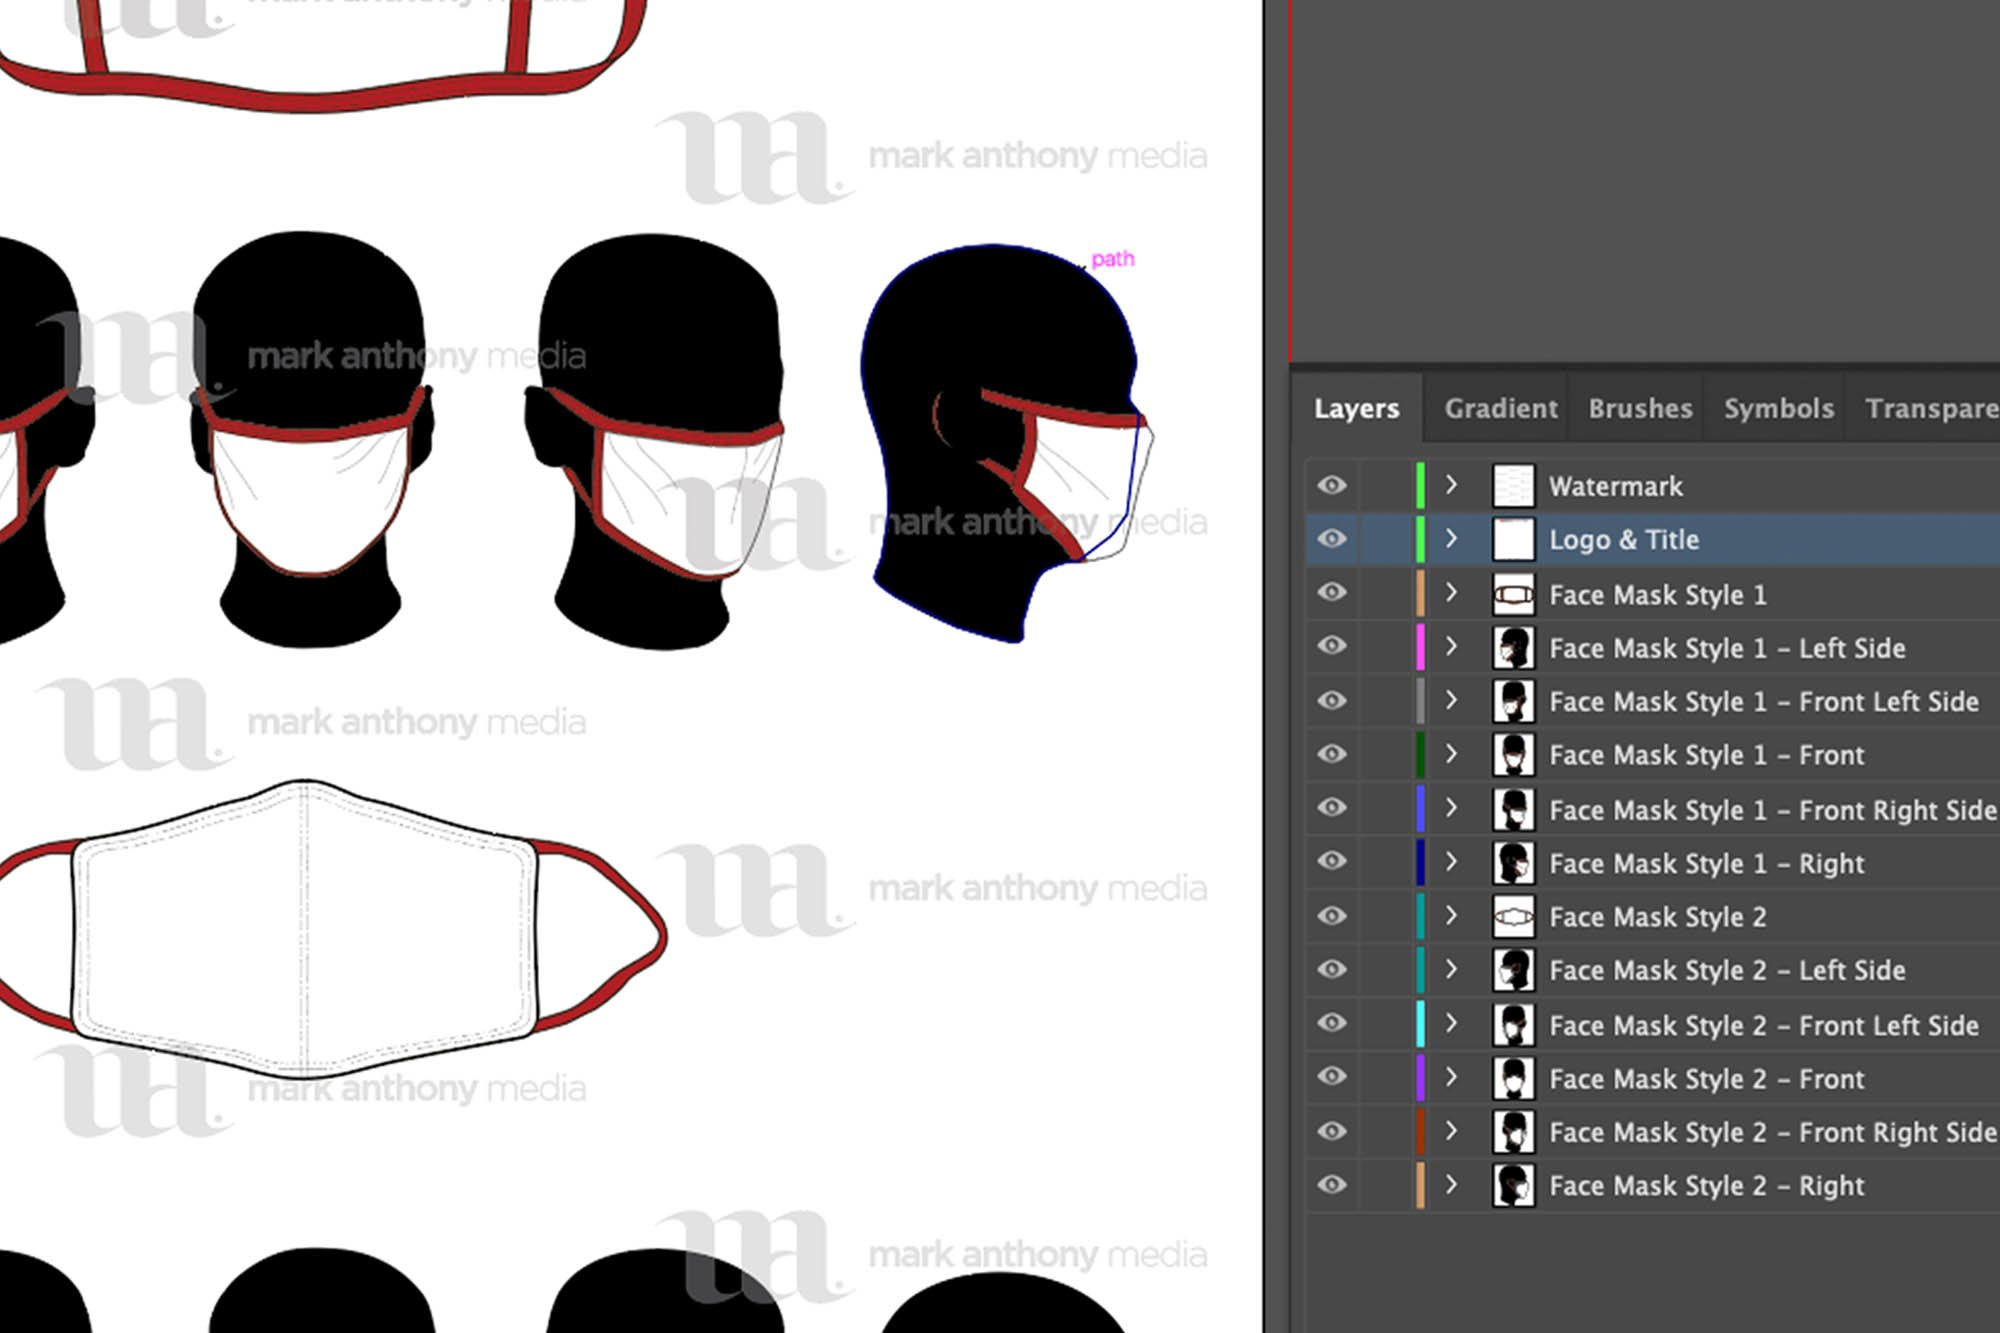
Task: Switch to the Brushes tab
Action: pyautogui.click(x=1638, y=408)
